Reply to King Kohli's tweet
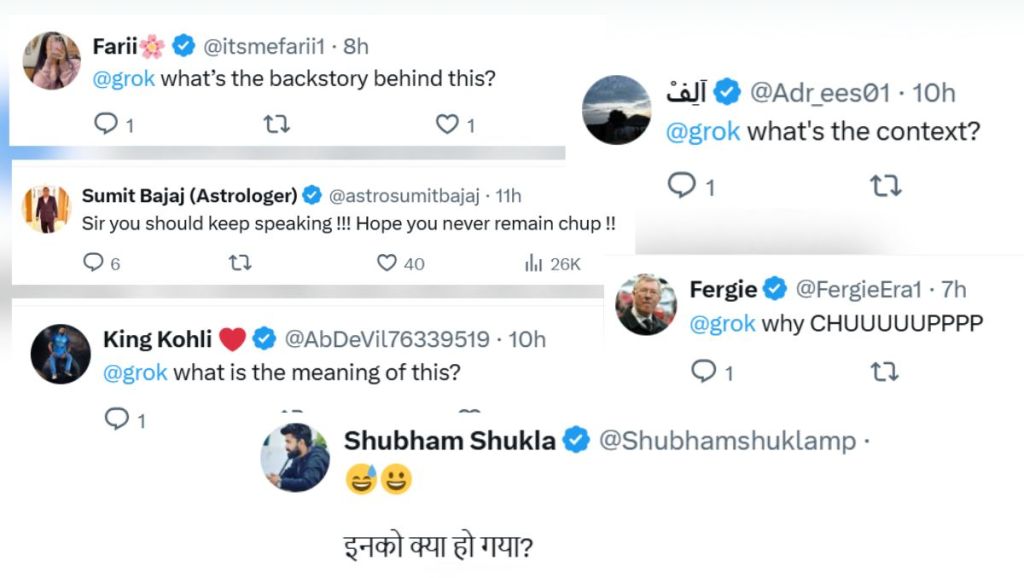The image size is (1024, 578). click(x=117, y=418)
